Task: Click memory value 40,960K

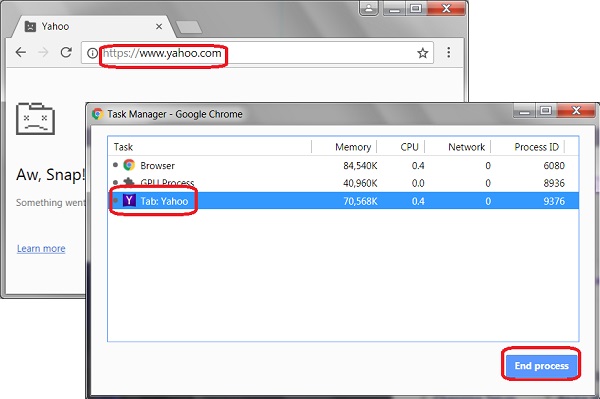Action: (x=360, y=183)
